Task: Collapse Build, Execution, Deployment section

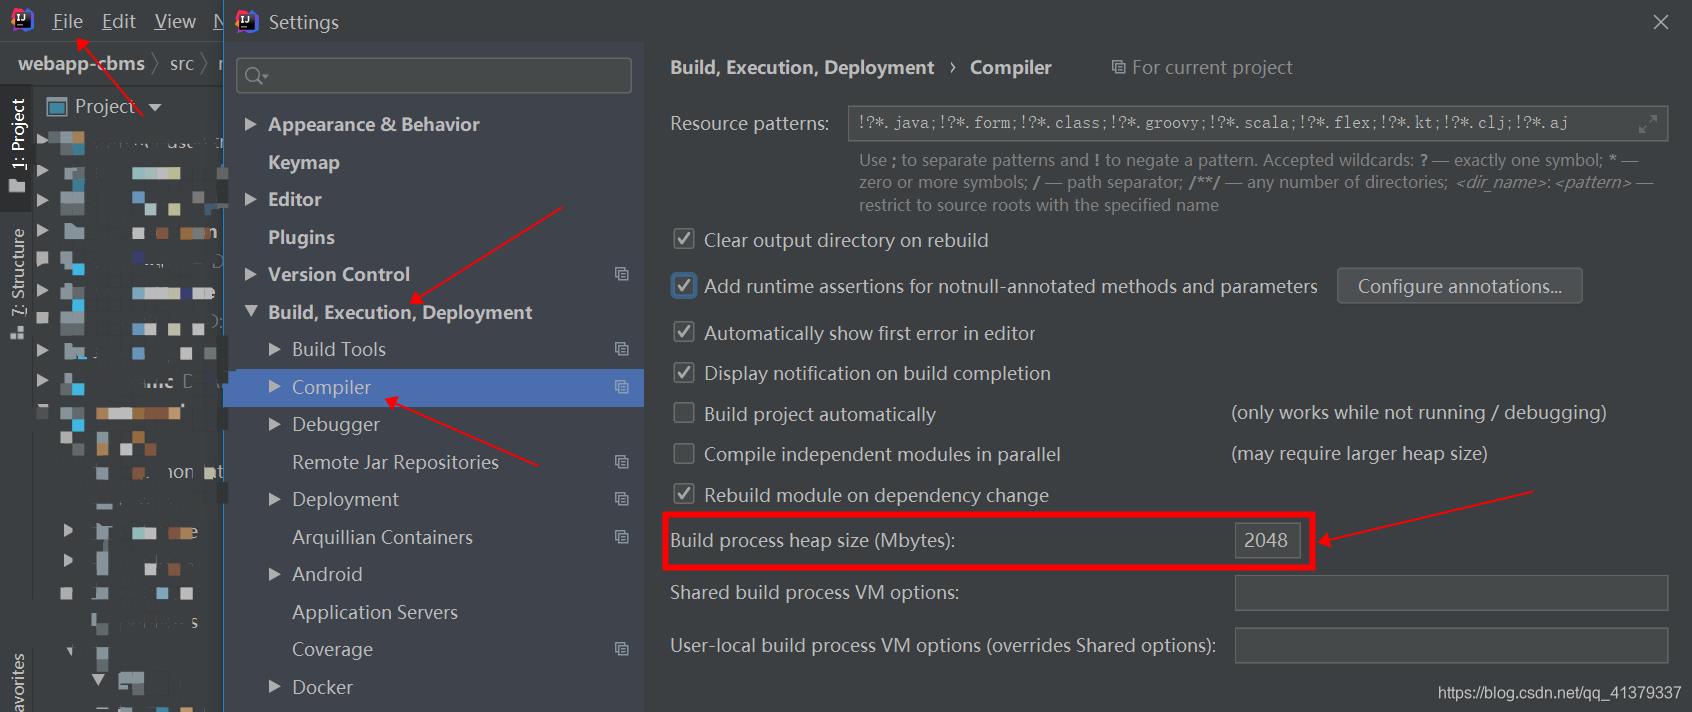Action: (x=251, y=311)
